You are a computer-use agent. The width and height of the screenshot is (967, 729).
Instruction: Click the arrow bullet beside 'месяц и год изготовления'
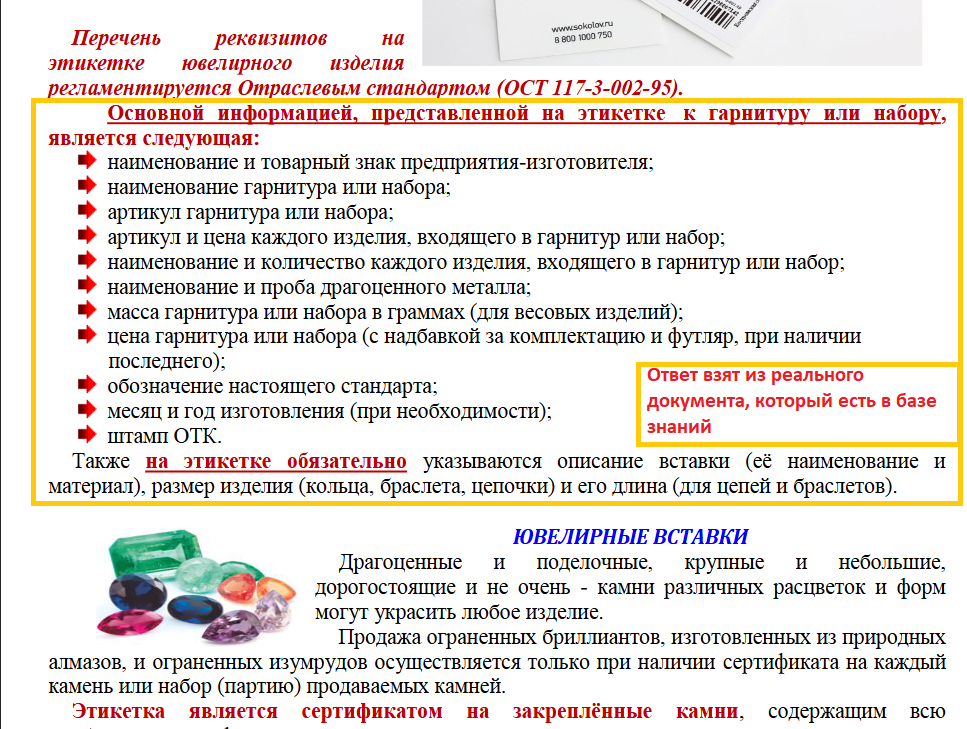coord(87,410)
